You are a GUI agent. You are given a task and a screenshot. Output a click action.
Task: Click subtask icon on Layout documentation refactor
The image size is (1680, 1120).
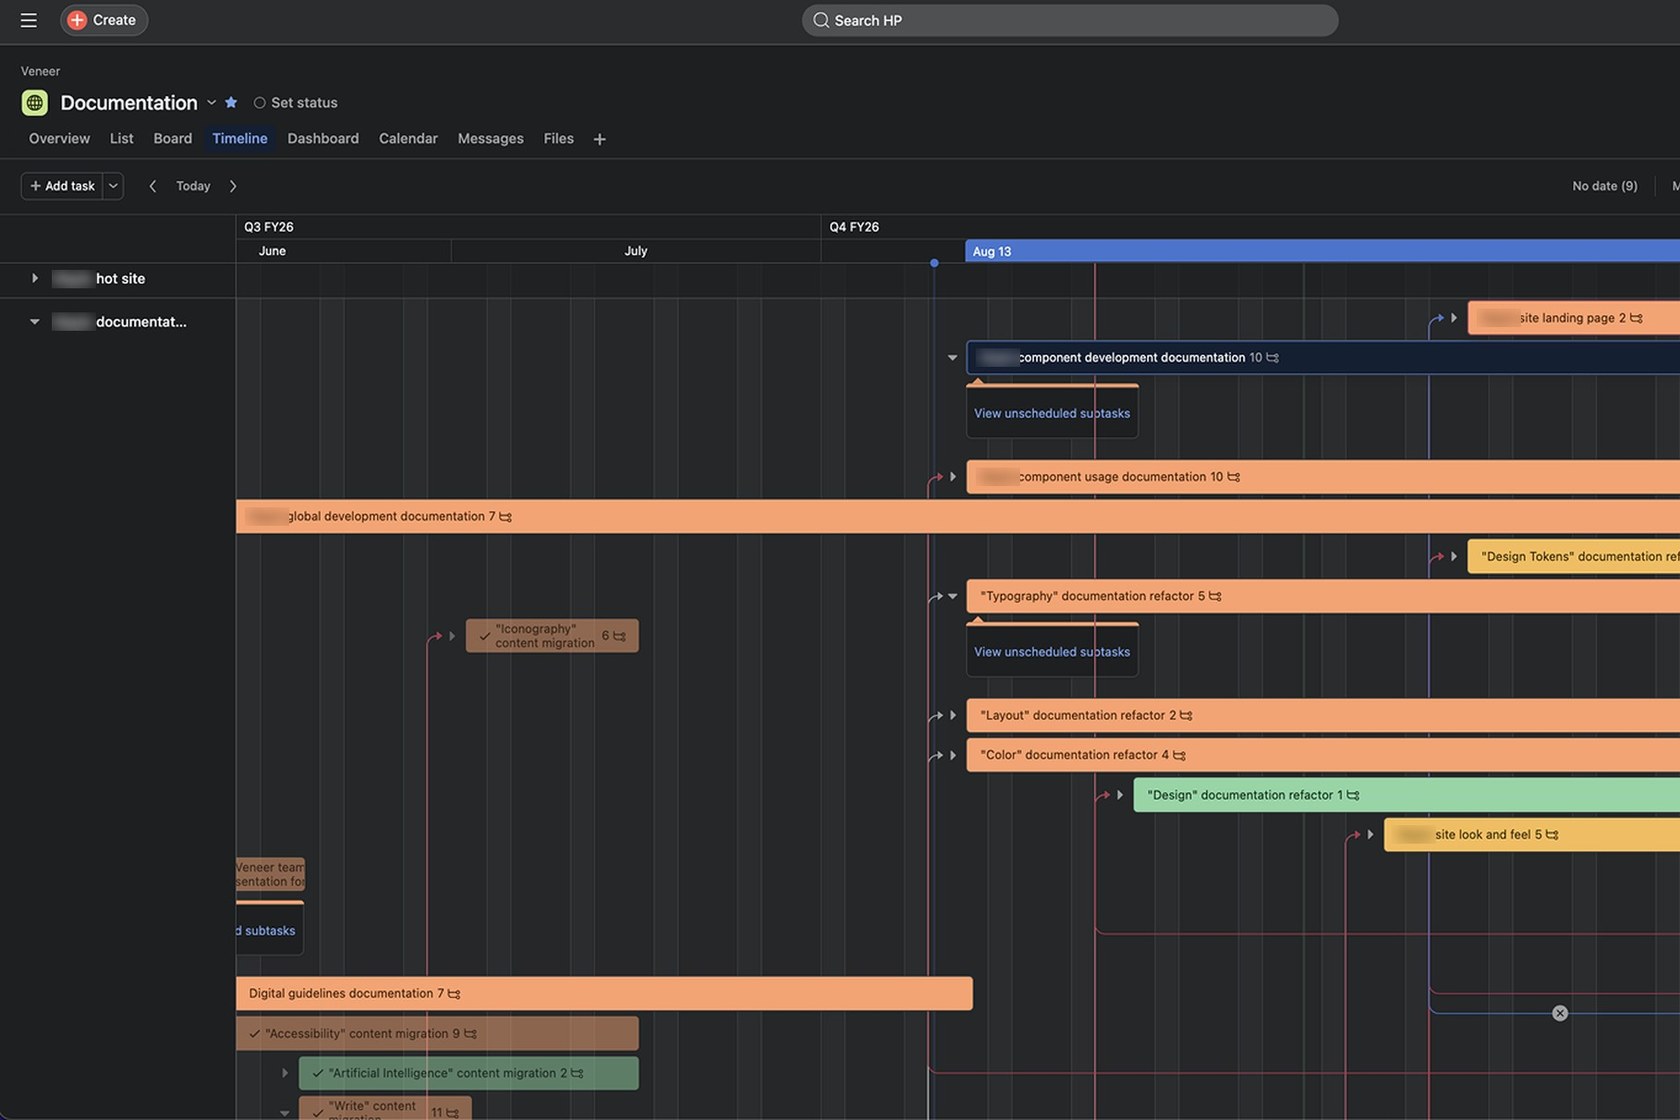coord(1186,715)
